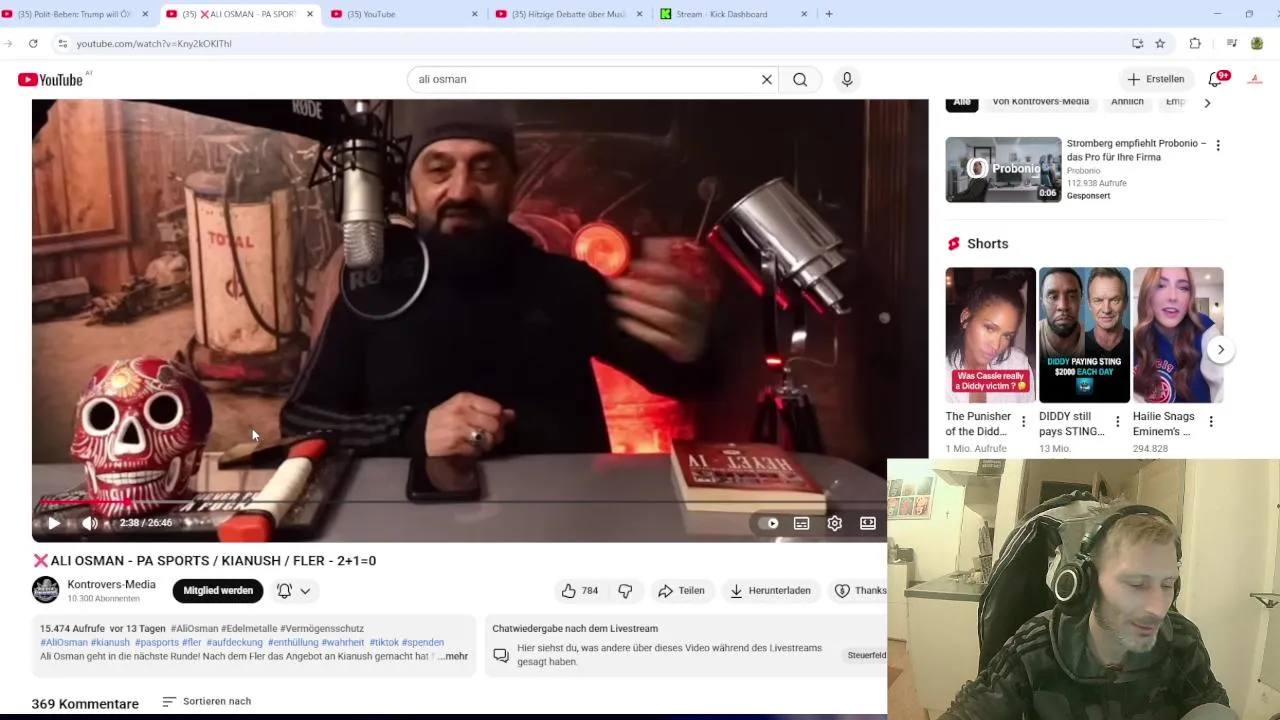
Task: Open a new browser tab
Action: click(x=828, y=14)
